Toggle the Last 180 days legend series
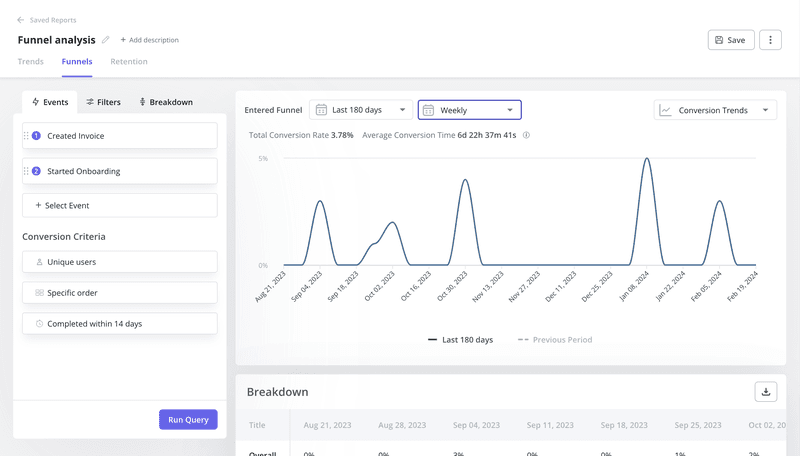 (x=460, y=340)
